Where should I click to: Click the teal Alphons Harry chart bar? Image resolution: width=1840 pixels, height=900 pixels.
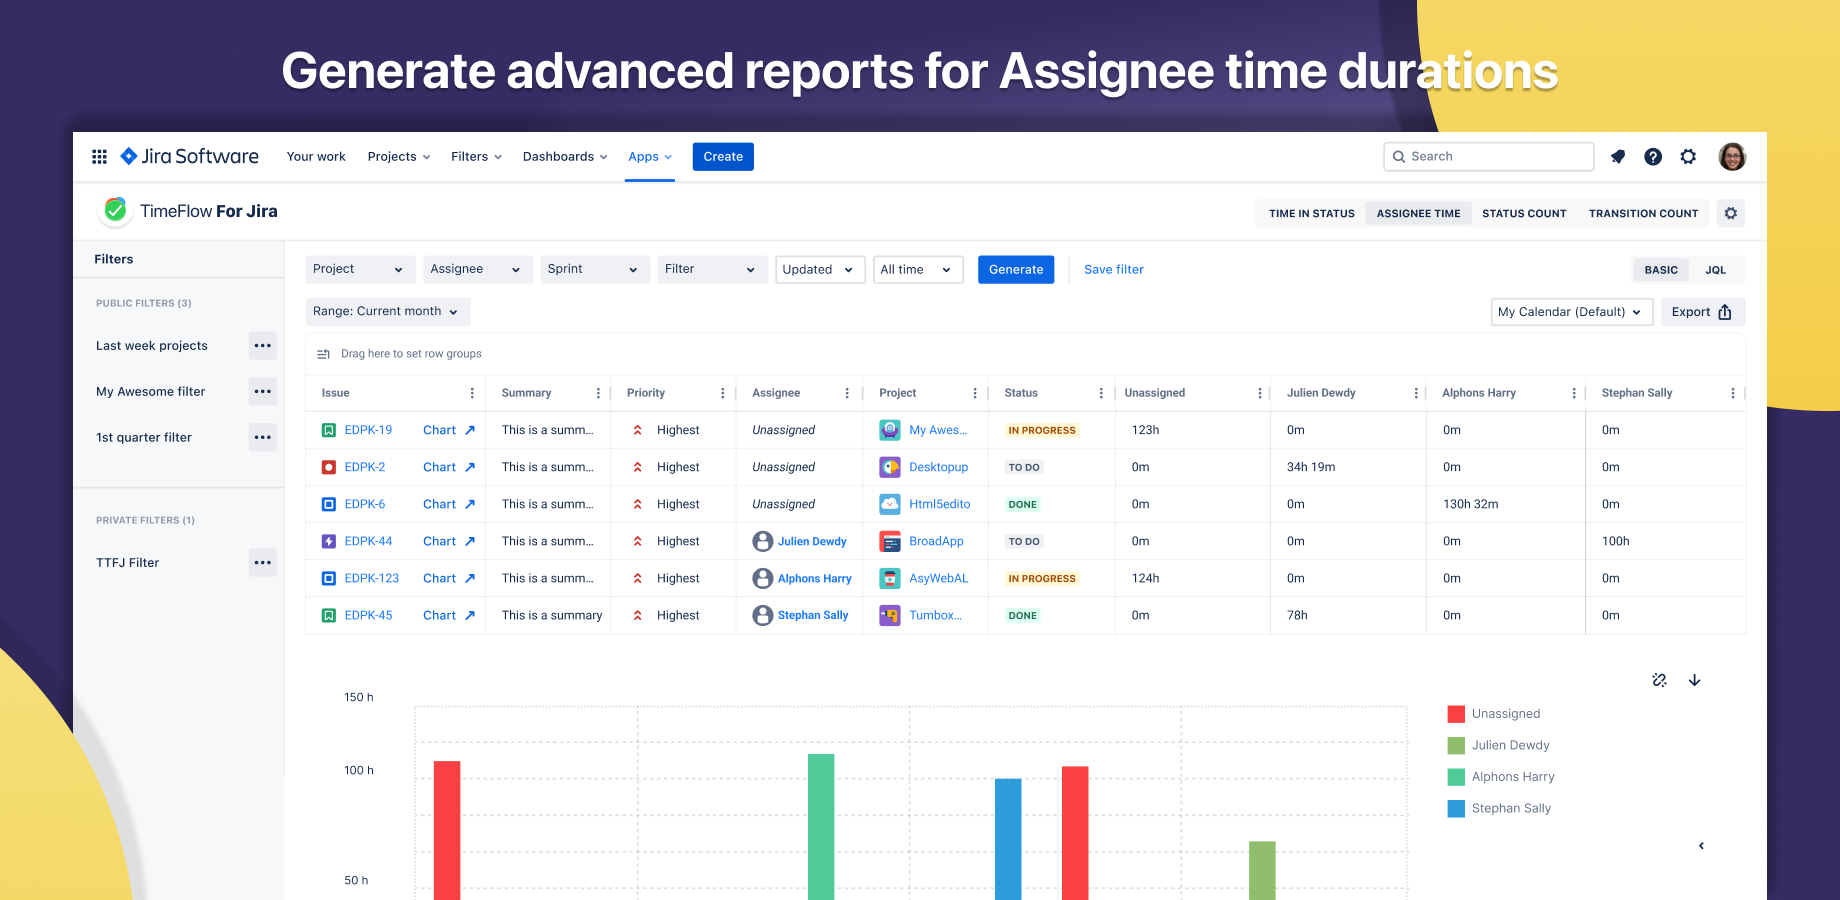point(821,827)
